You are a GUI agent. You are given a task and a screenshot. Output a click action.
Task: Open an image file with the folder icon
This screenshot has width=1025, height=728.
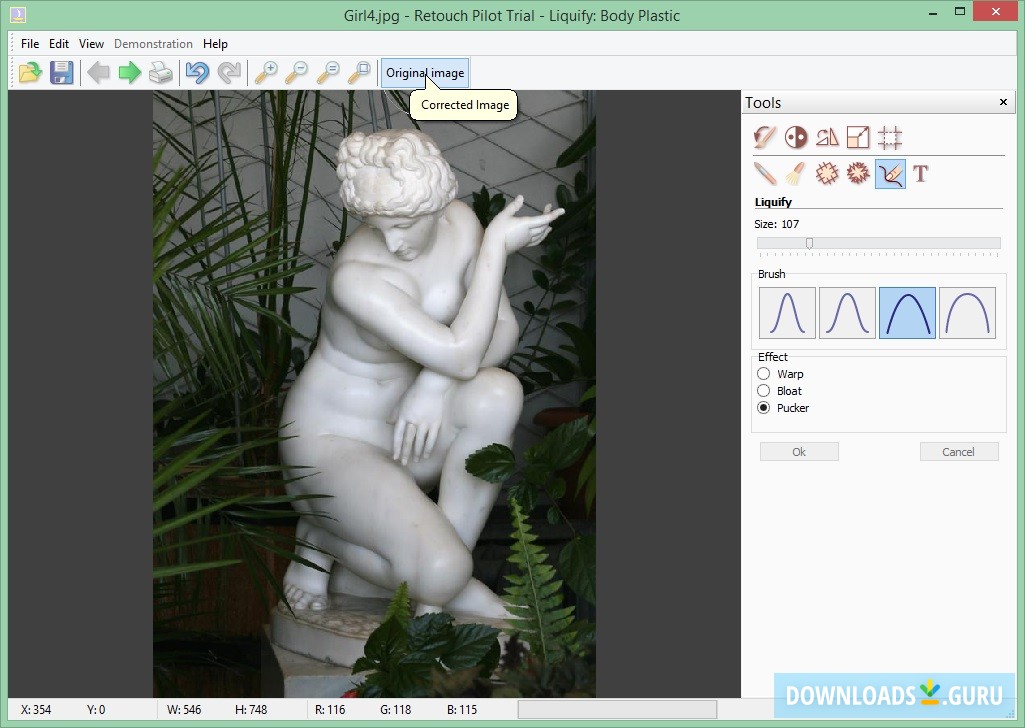30,73
